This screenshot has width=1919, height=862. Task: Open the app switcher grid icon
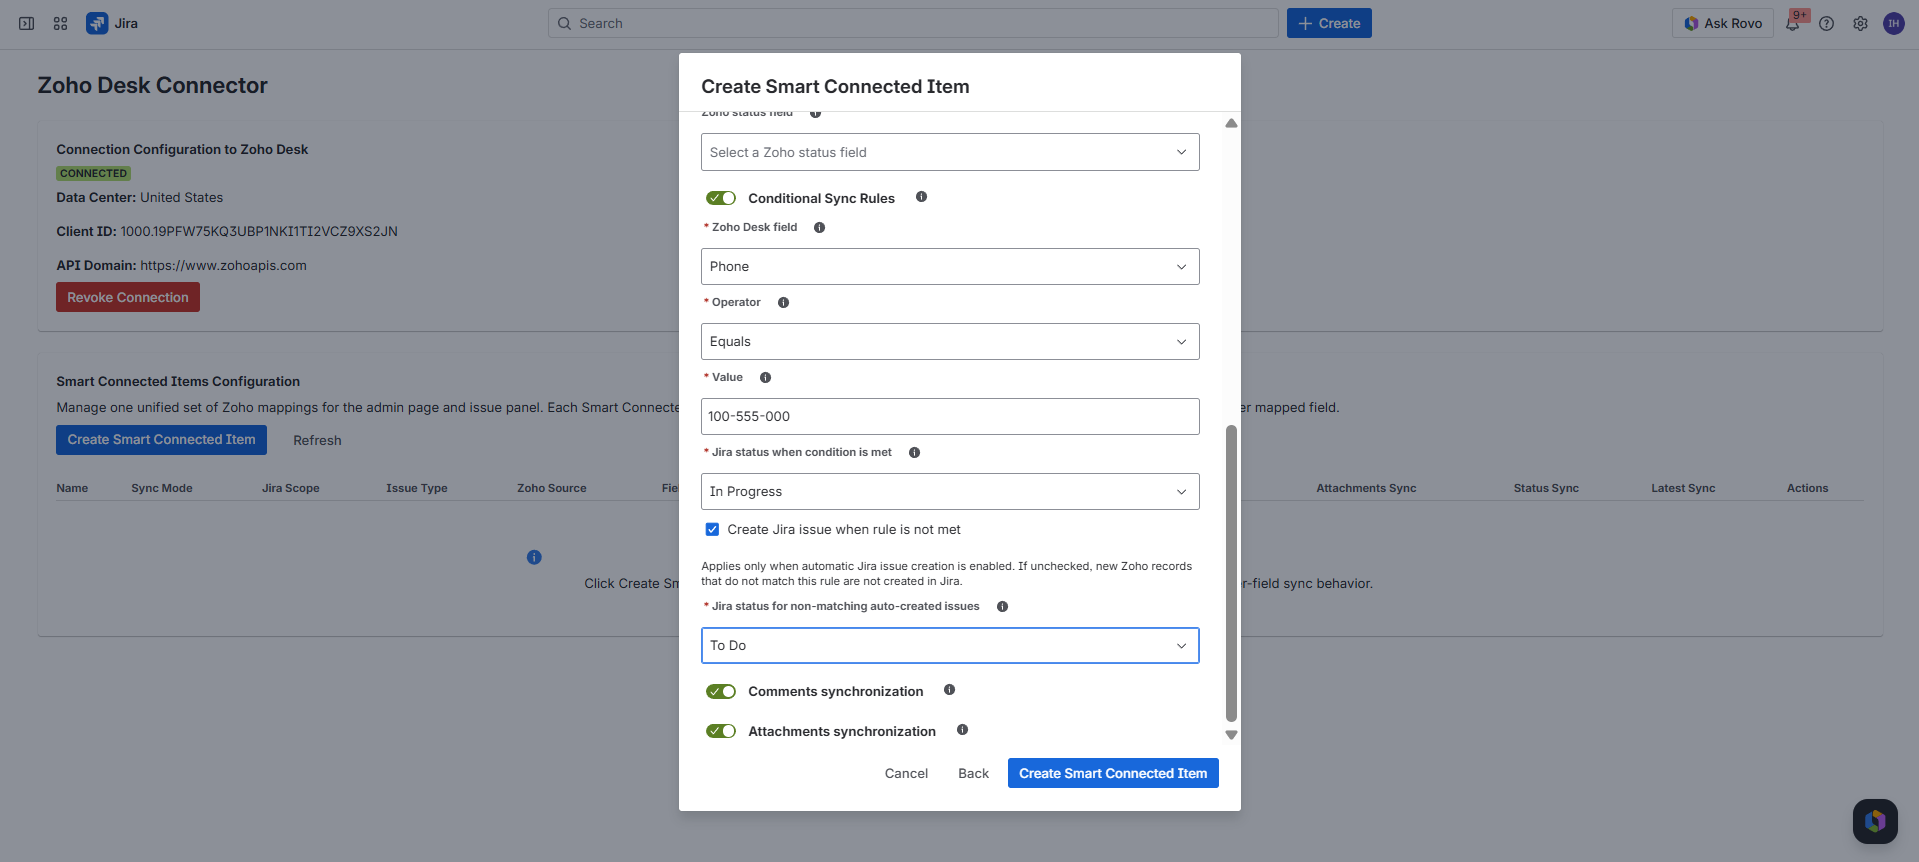(x=61, y=23)
